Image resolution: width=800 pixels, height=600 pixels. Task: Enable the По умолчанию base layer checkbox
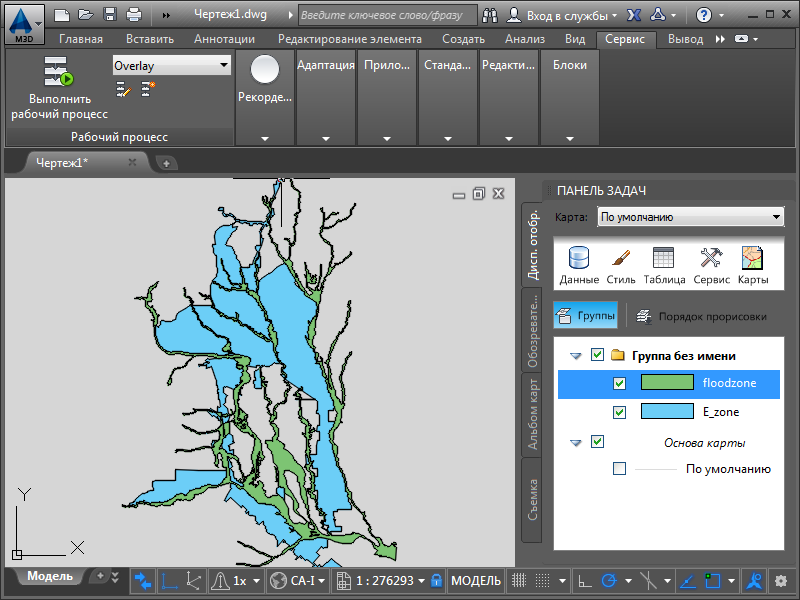619,468
